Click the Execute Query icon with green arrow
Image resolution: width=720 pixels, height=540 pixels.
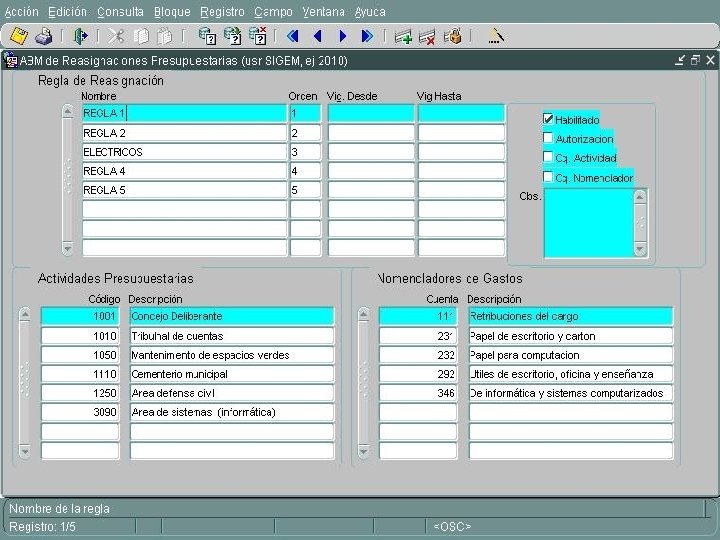point(232,36)
